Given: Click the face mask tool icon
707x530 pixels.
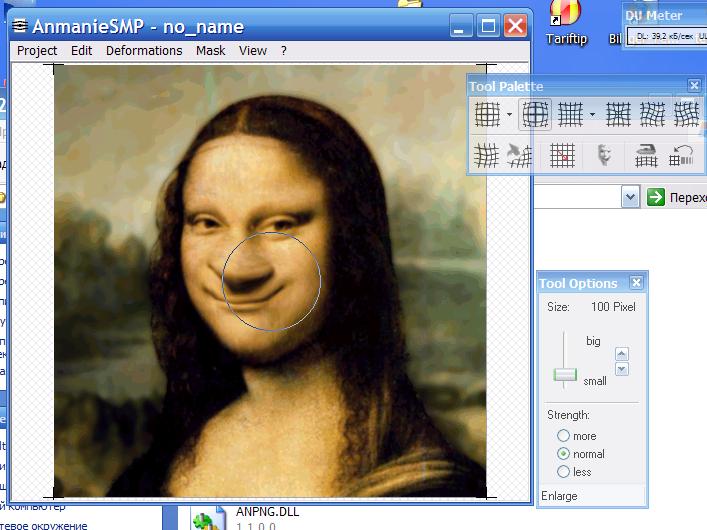Looking at the screenshot, I should coord(604,156).
